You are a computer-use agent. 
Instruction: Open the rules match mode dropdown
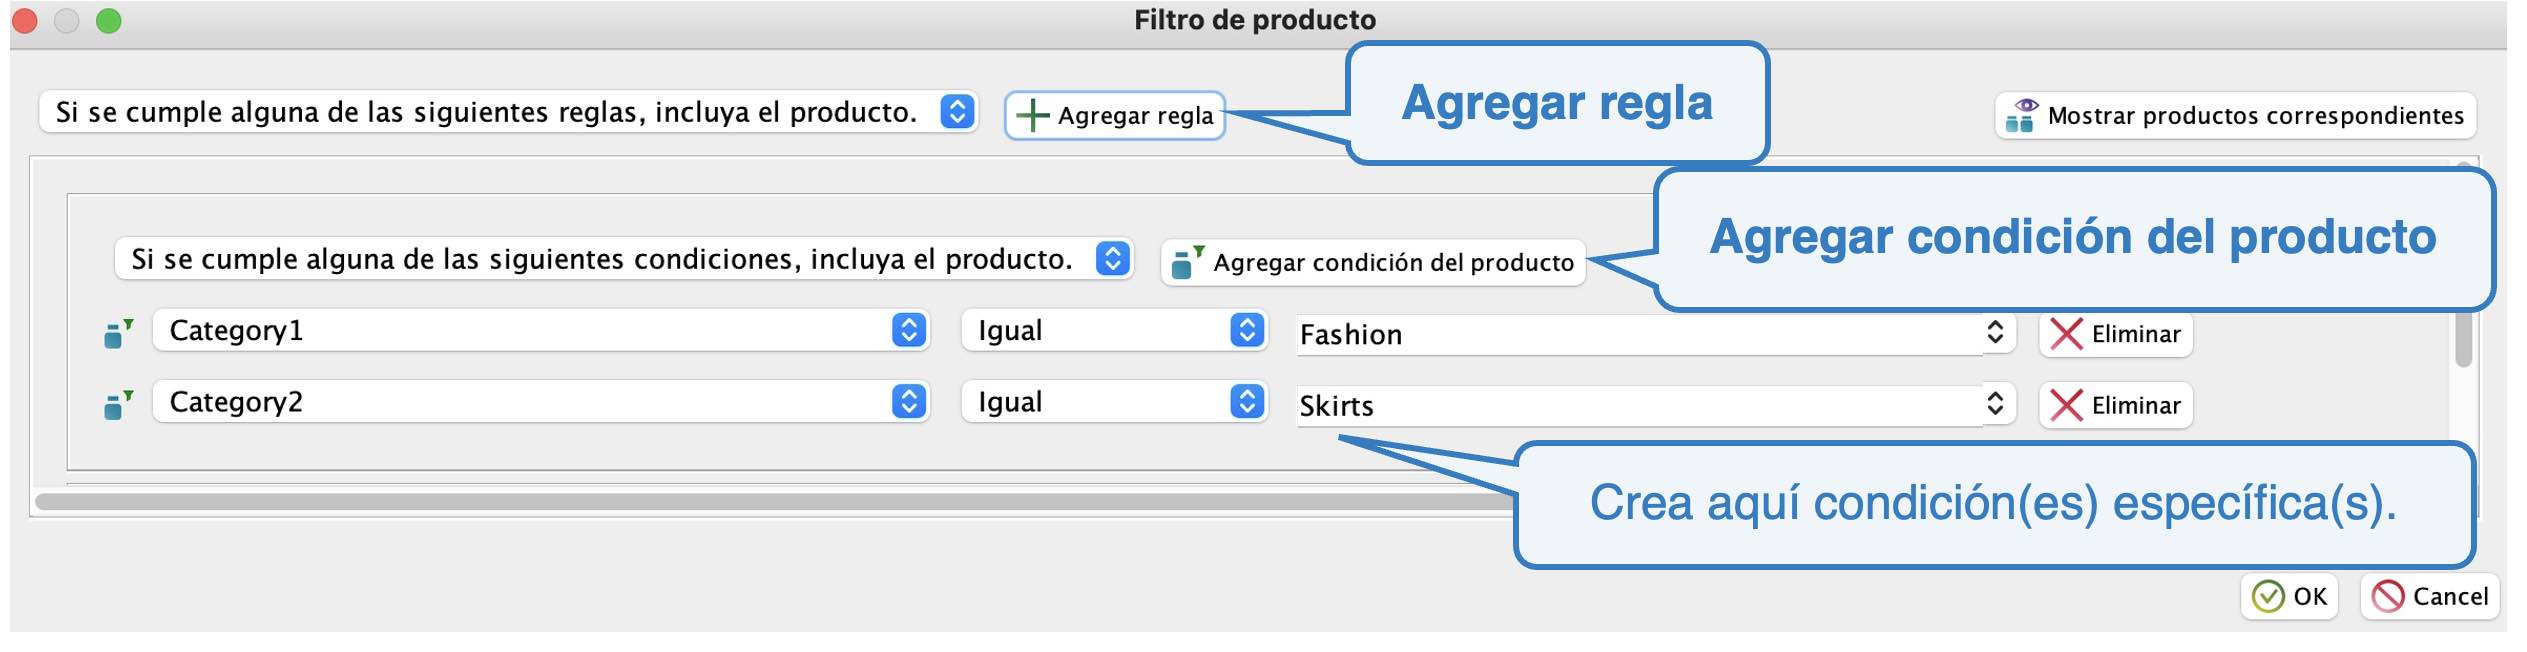tap(956, 112)
